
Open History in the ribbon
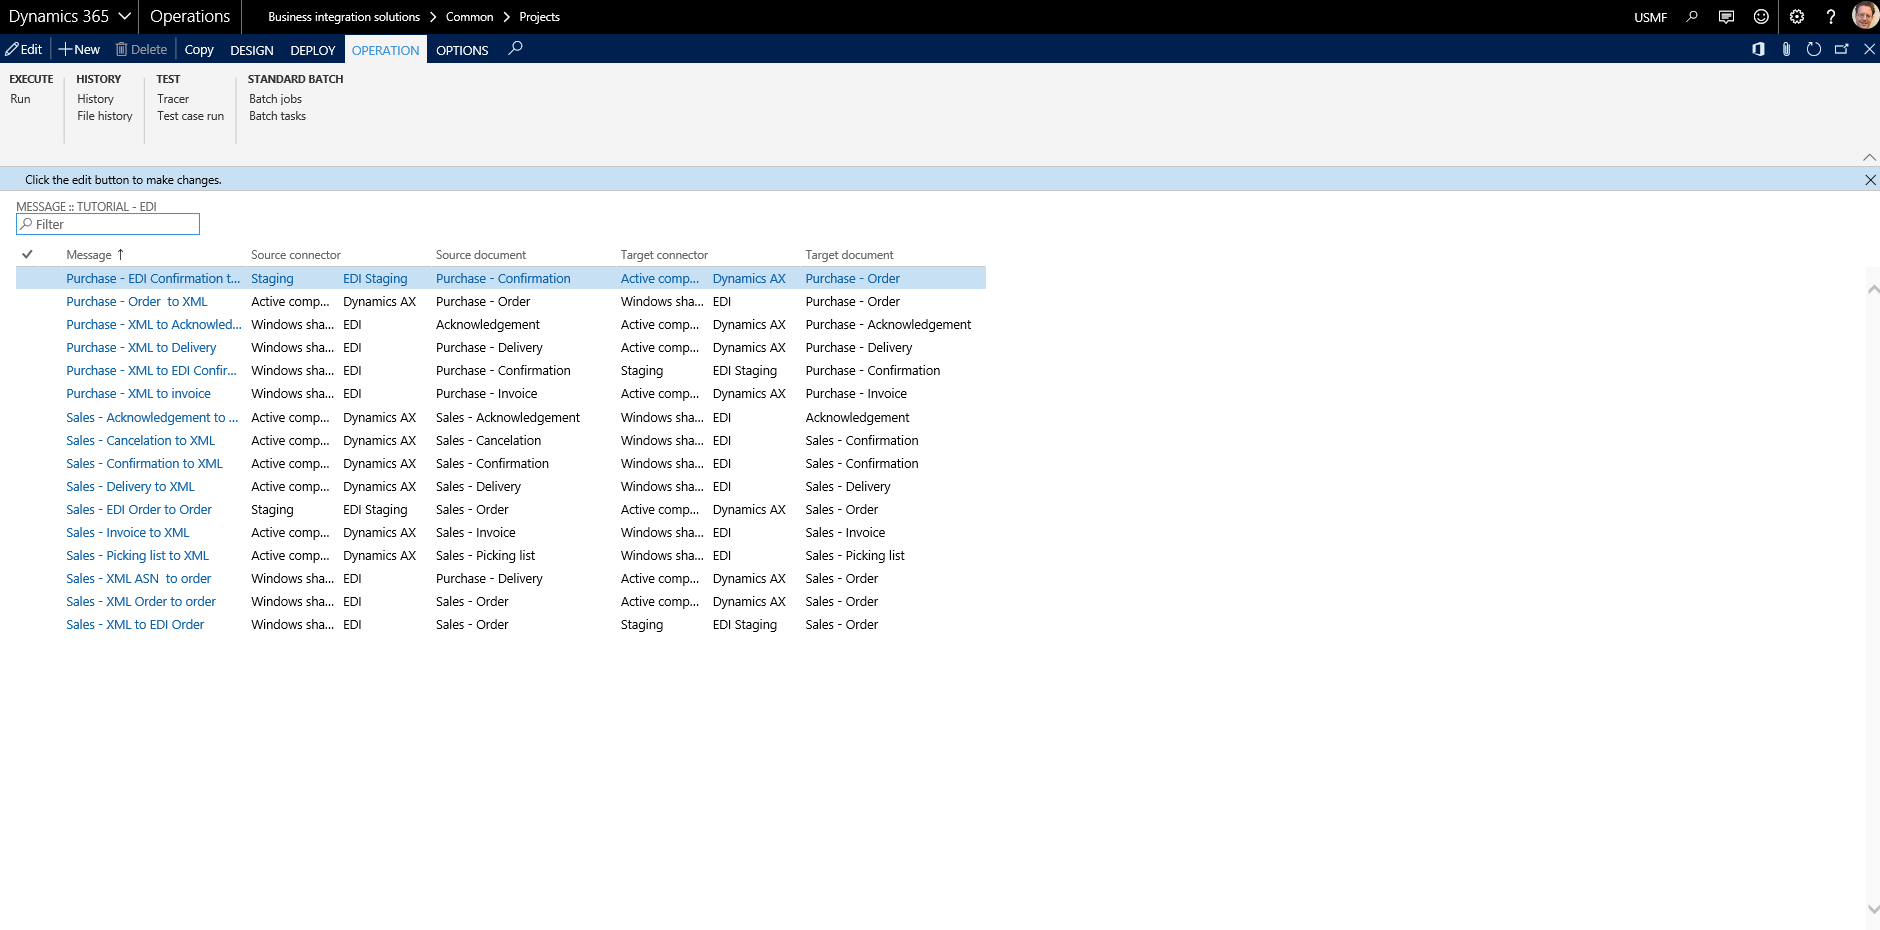coord(95,99)
